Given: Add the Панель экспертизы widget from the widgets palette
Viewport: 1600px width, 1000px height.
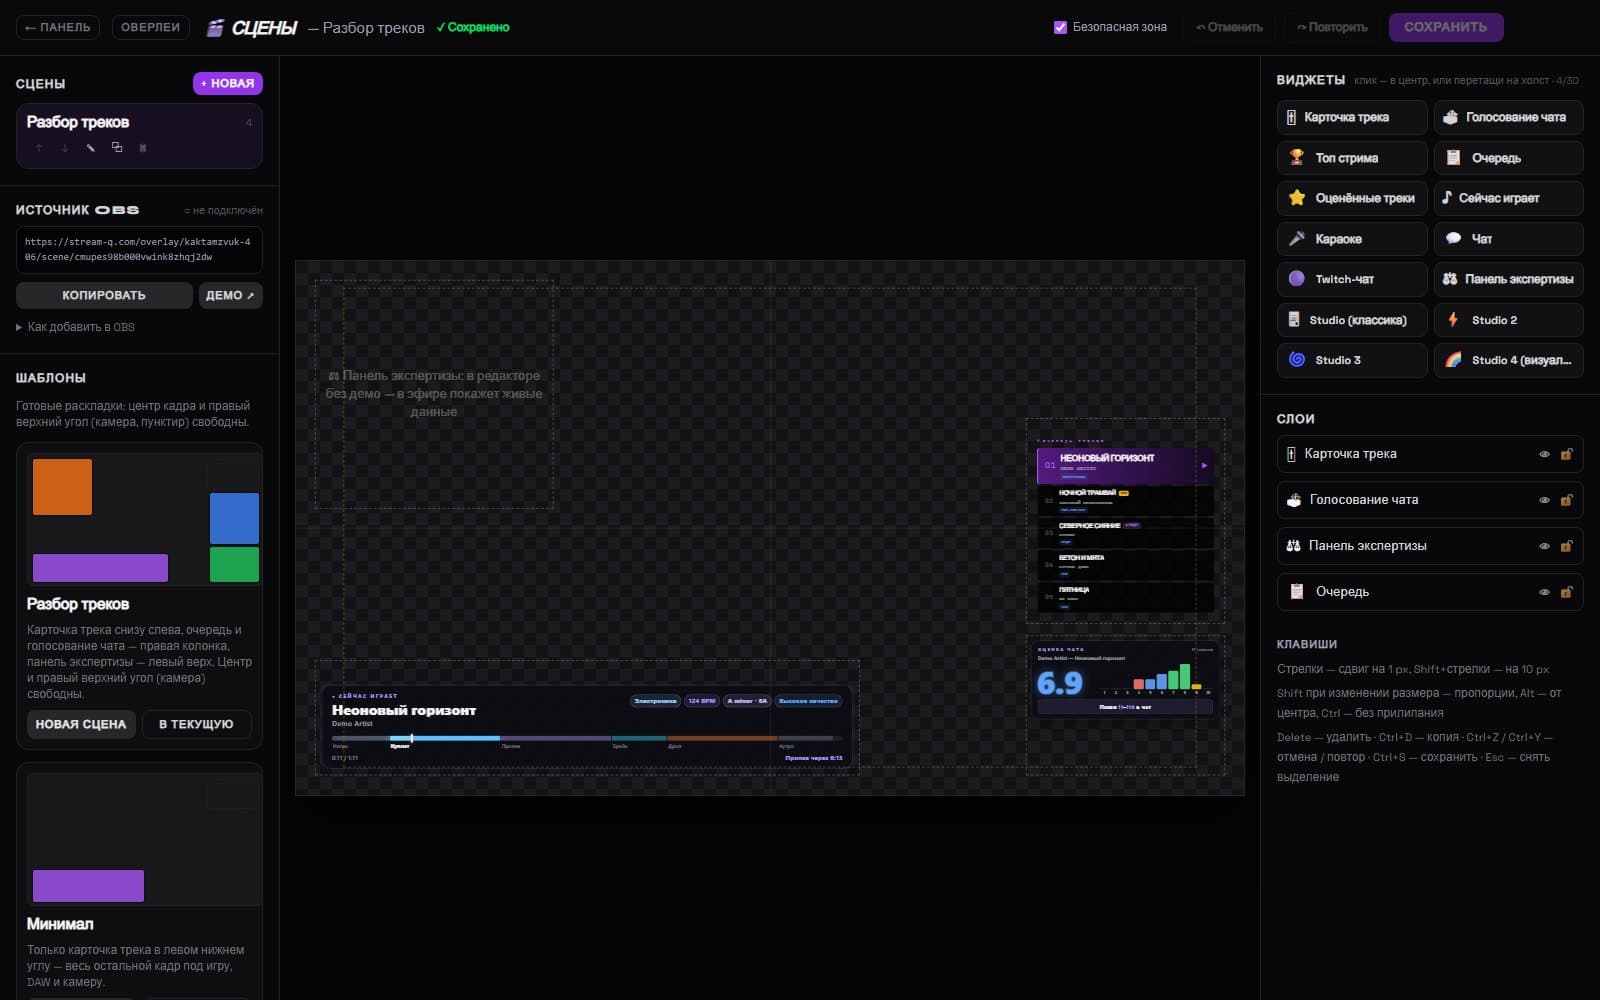Looking at the screenshot, I should 1508,279.
